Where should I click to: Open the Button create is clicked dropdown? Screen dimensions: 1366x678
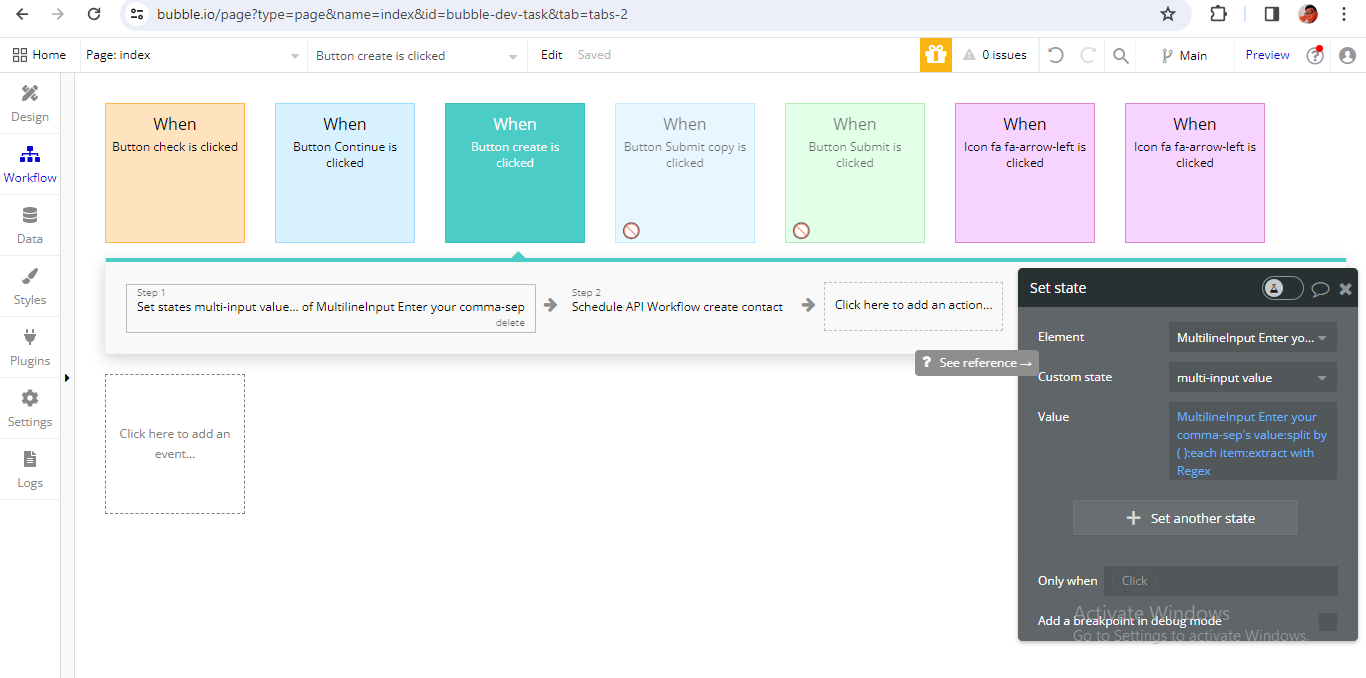coord(417,55)
